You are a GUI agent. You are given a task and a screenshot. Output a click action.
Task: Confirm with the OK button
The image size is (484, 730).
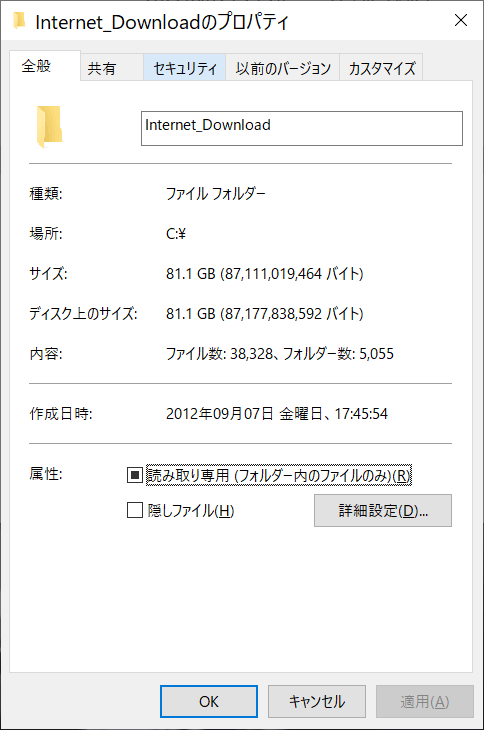[x=208, y=701]
